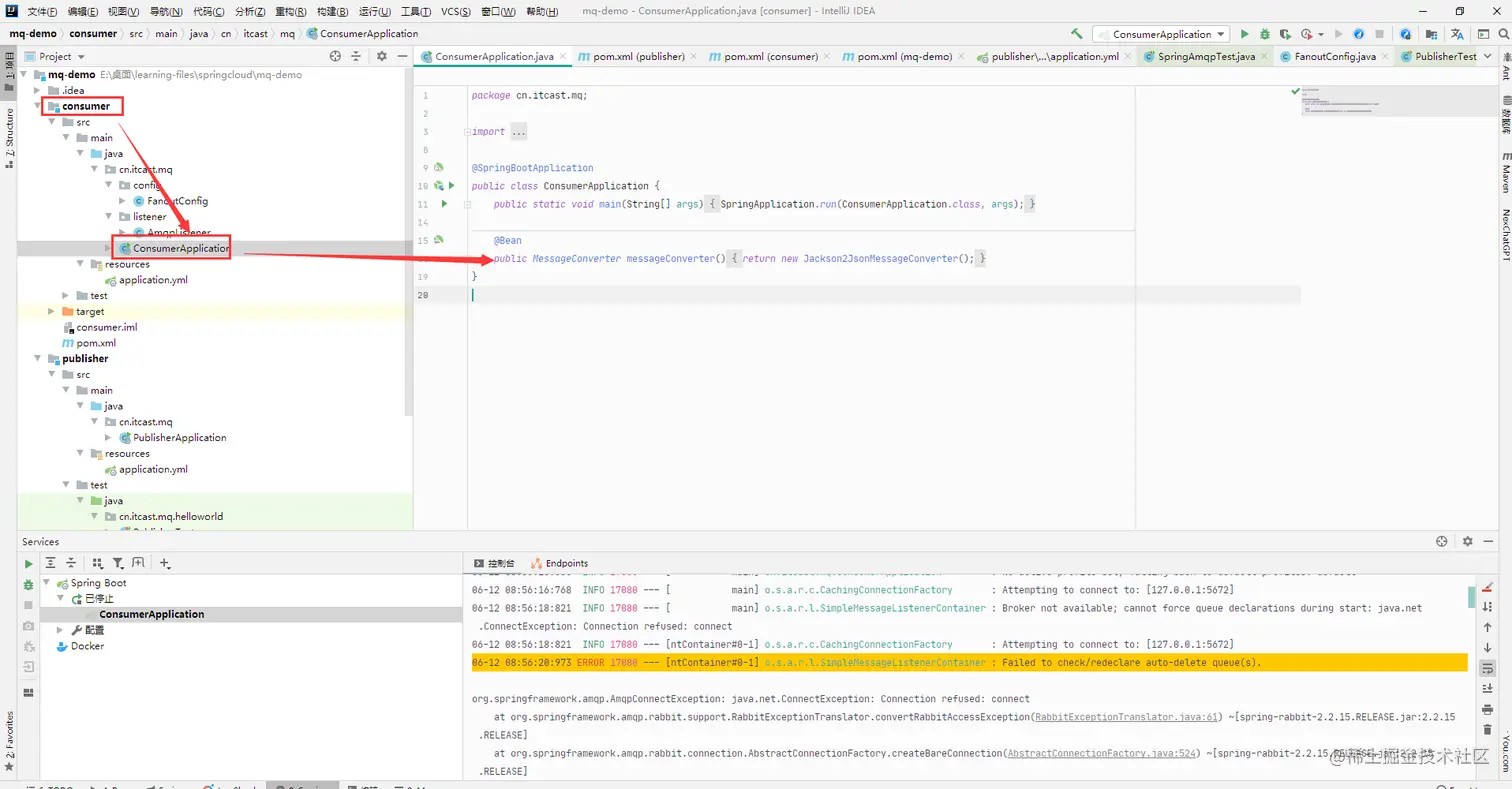Expand the .idea folder node

tap(38, 90)
